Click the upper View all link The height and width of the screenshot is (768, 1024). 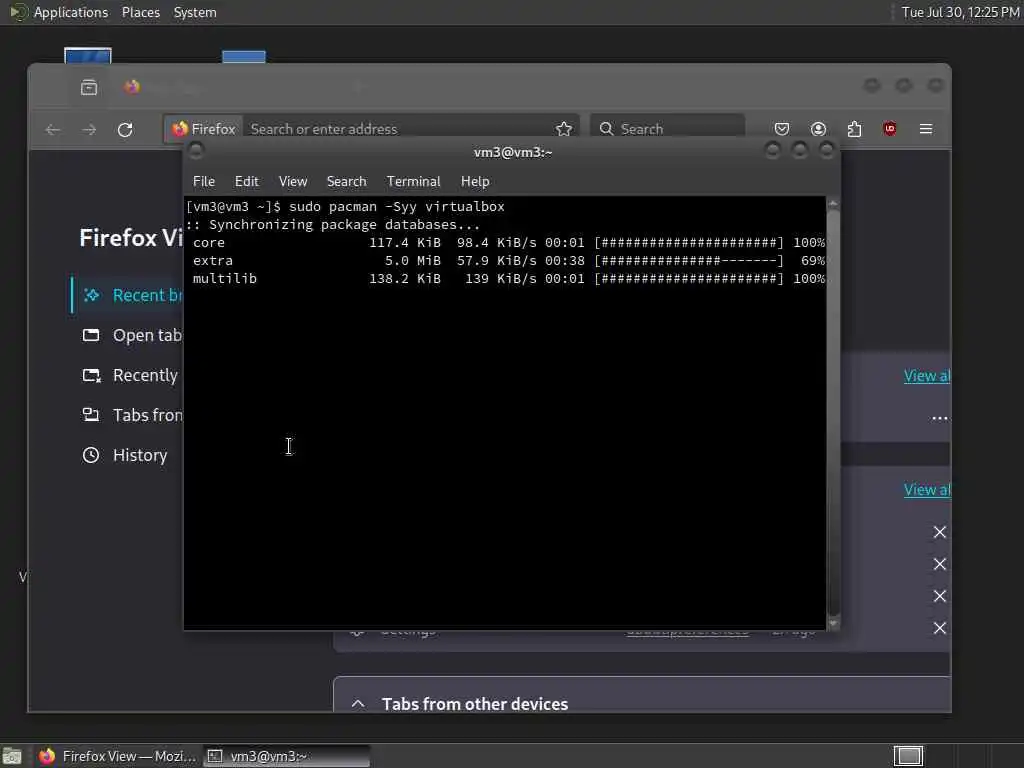coord(927,376)
